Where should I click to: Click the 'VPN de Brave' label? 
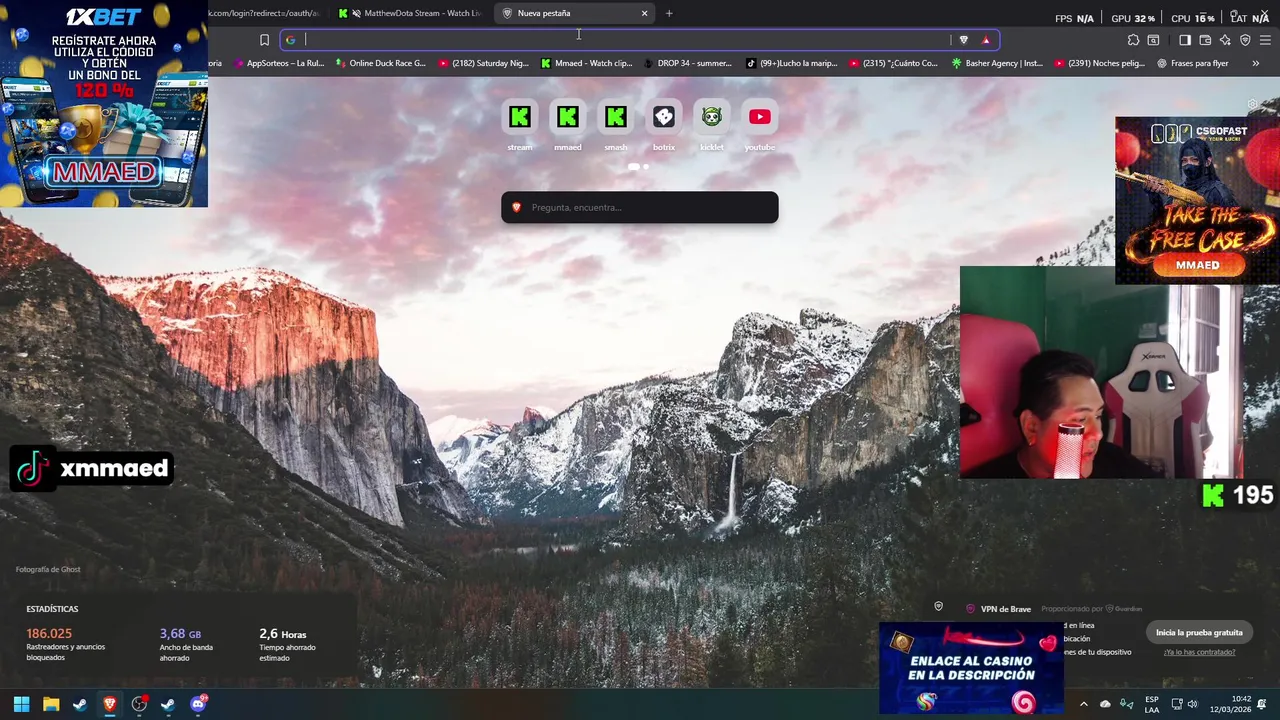coord(1006,609)
